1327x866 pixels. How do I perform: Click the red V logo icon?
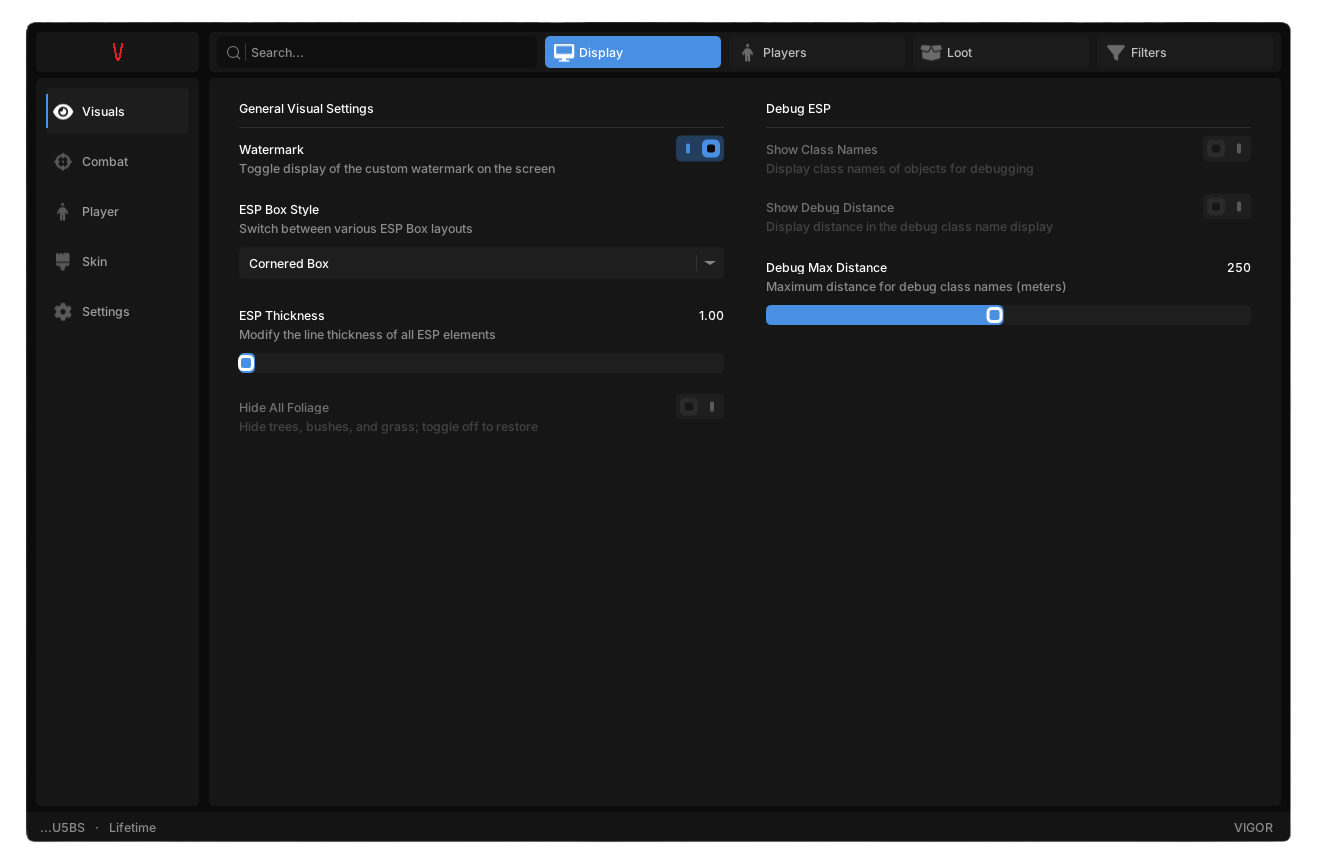tap(118, 52)
